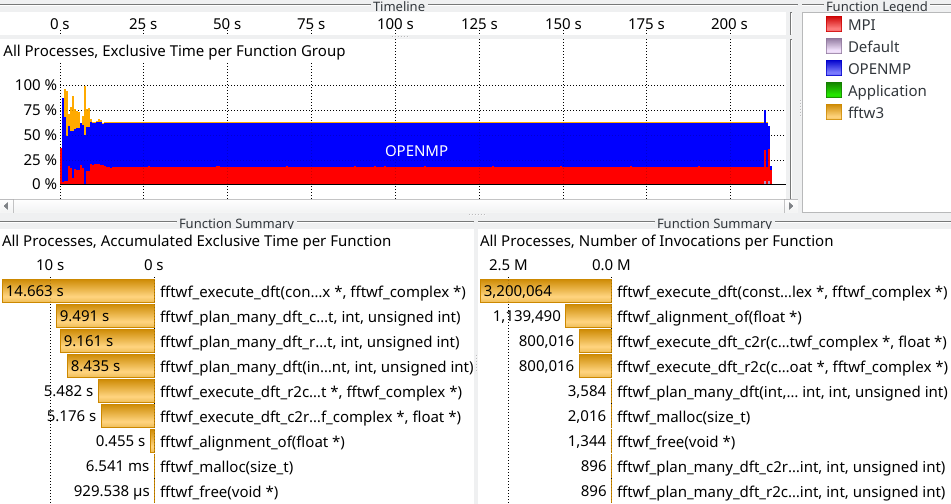Click the 1,139,490 fftwf_alignment_of invocations bar
The width and height of the screenshot is (951, 504).
point(588,316)
